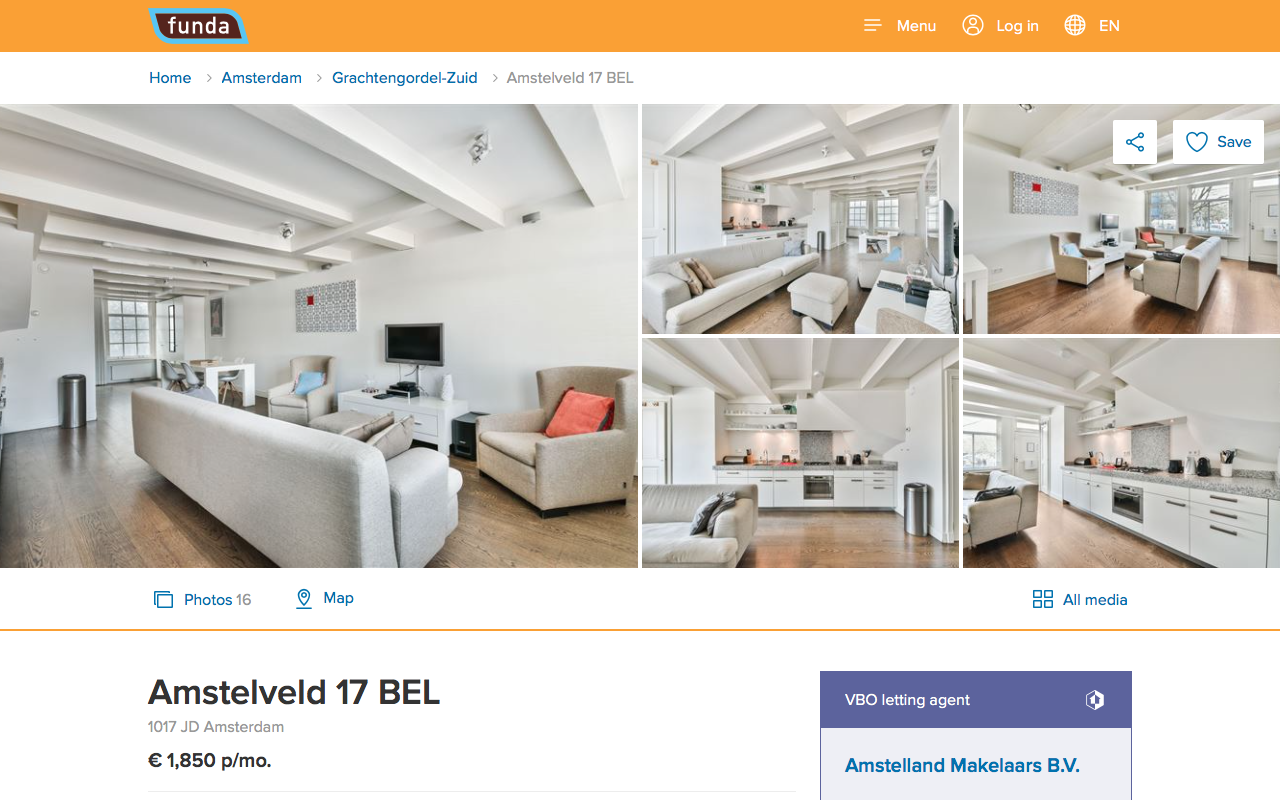Click the heart Save icon

point(1197,142)
